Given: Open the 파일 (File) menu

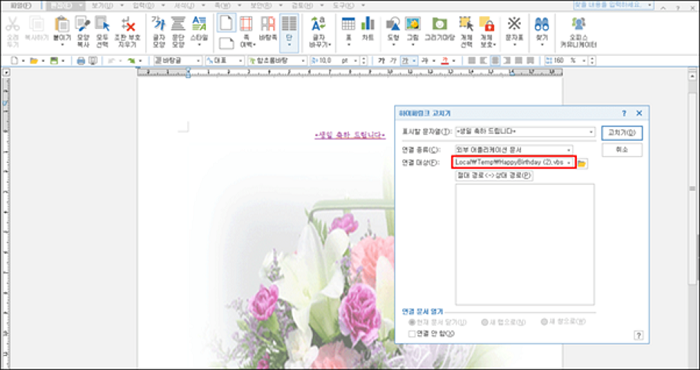Looking at the screenshot, I should (21, 5).
